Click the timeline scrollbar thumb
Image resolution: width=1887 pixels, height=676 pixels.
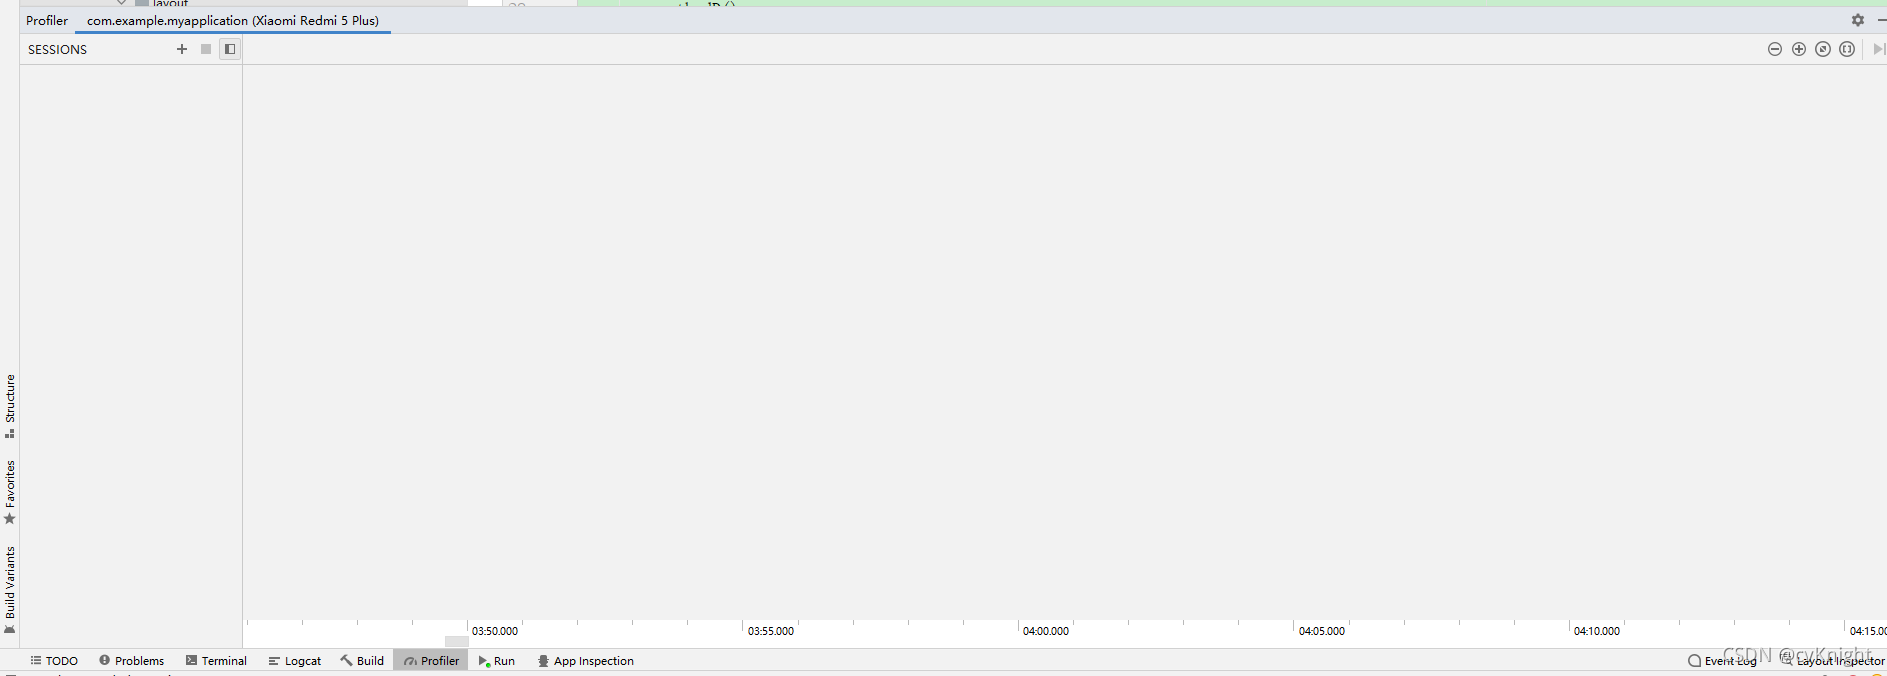pos(457,642)
